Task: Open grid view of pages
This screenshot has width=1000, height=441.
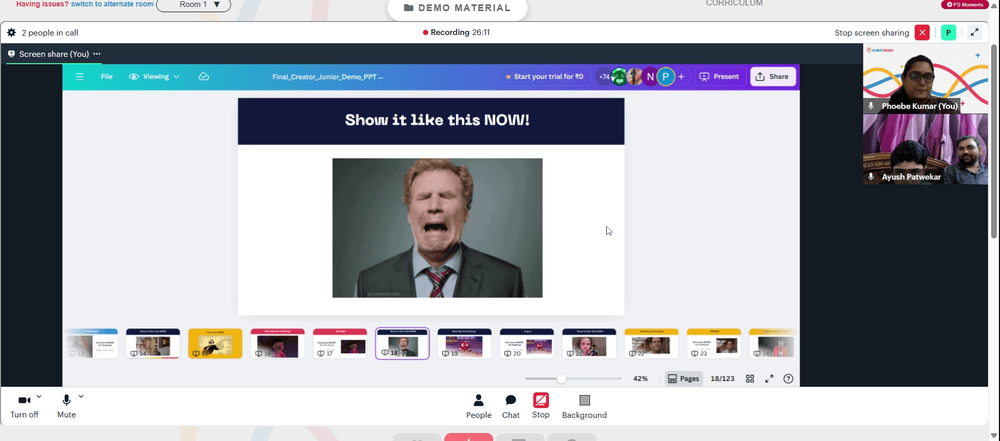Action: (750, 378)
